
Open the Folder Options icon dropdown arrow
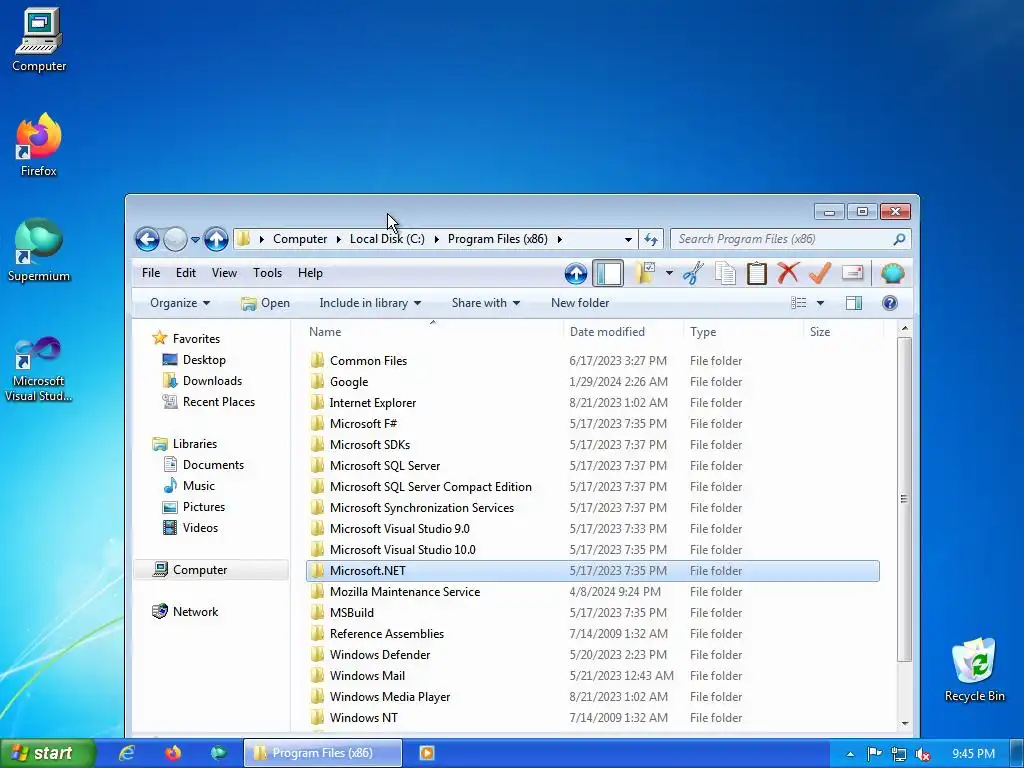click(669, 273)
